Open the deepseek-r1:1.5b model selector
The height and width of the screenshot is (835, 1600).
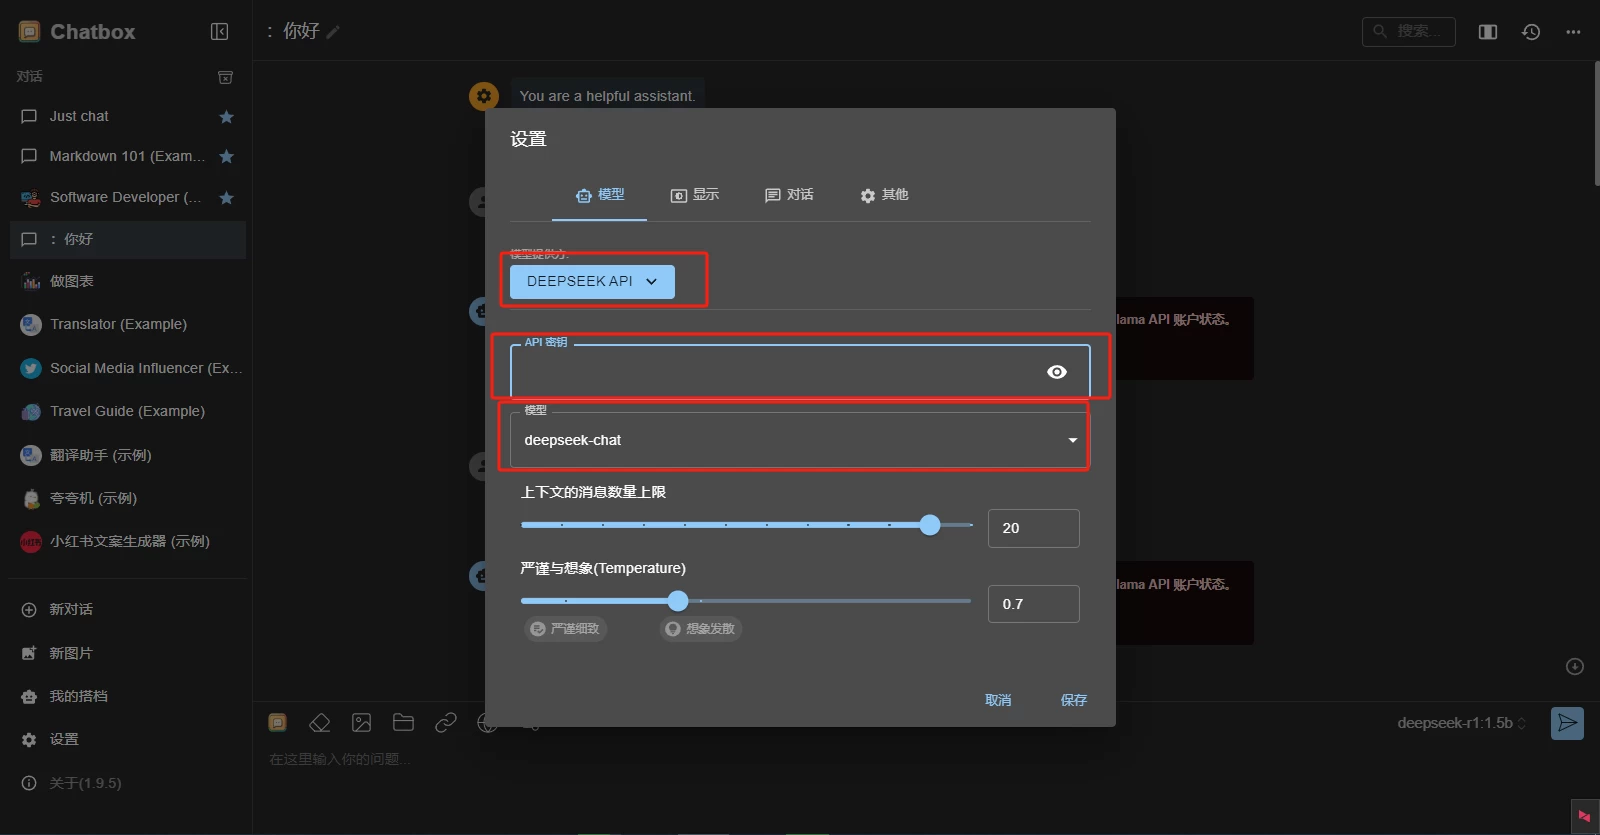point(1461,723)
